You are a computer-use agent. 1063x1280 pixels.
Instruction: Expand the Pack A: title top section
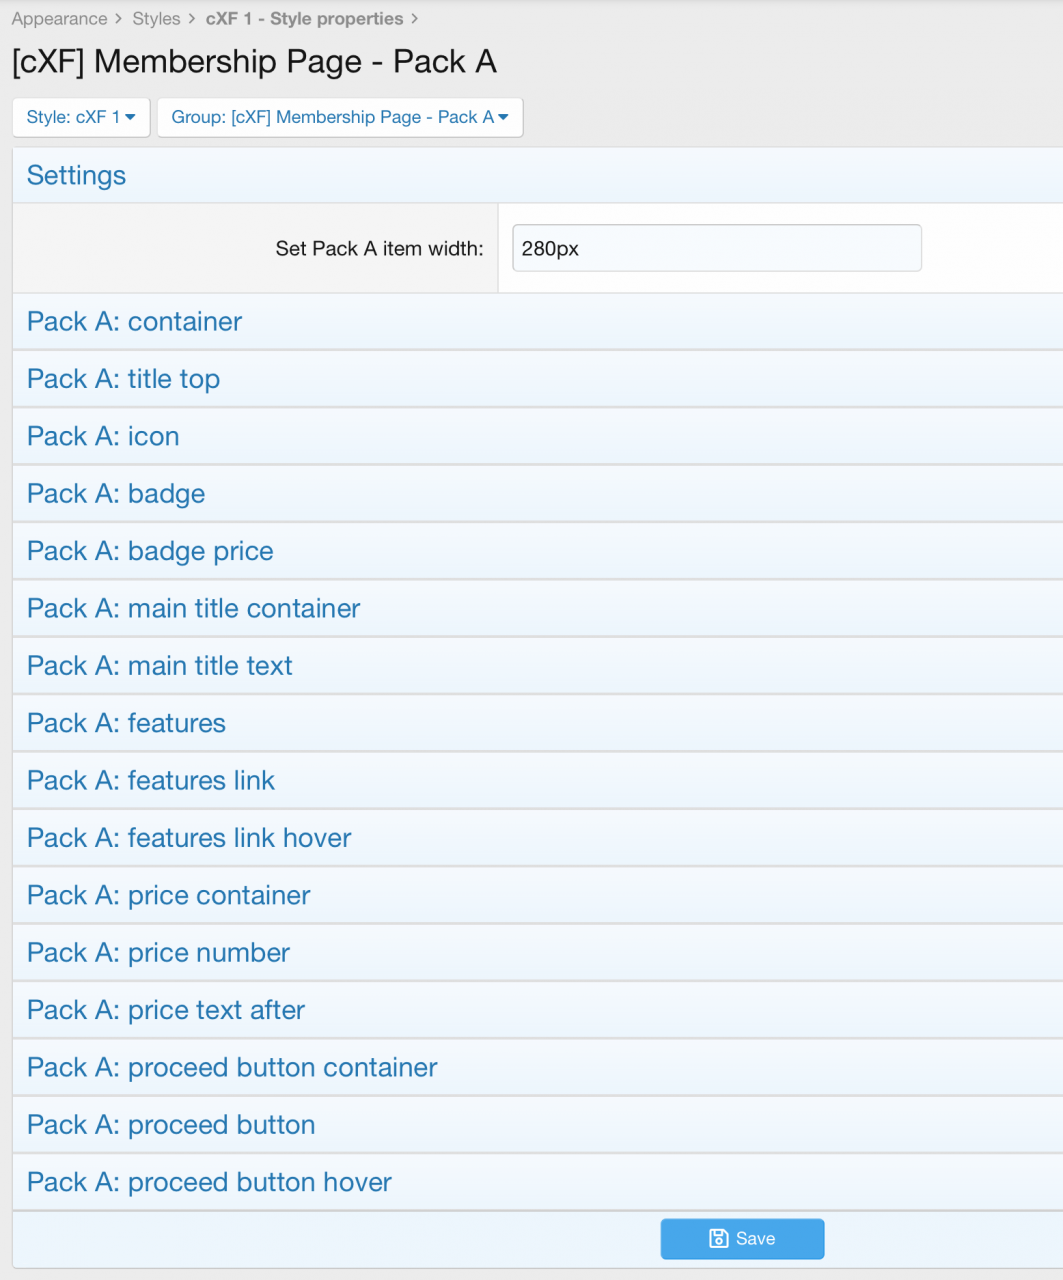pyautogui.click(x=123, y=379)
